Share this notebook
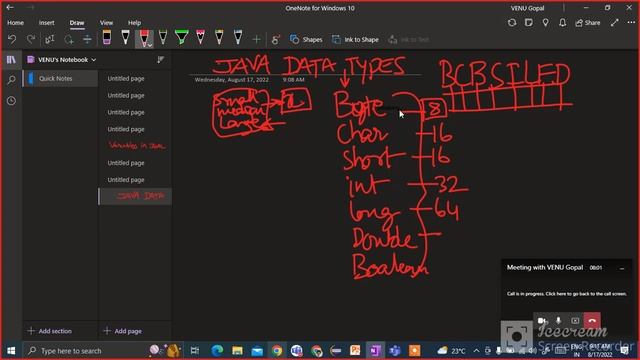This screenshot has width=640, height=360. pos(588,23)
